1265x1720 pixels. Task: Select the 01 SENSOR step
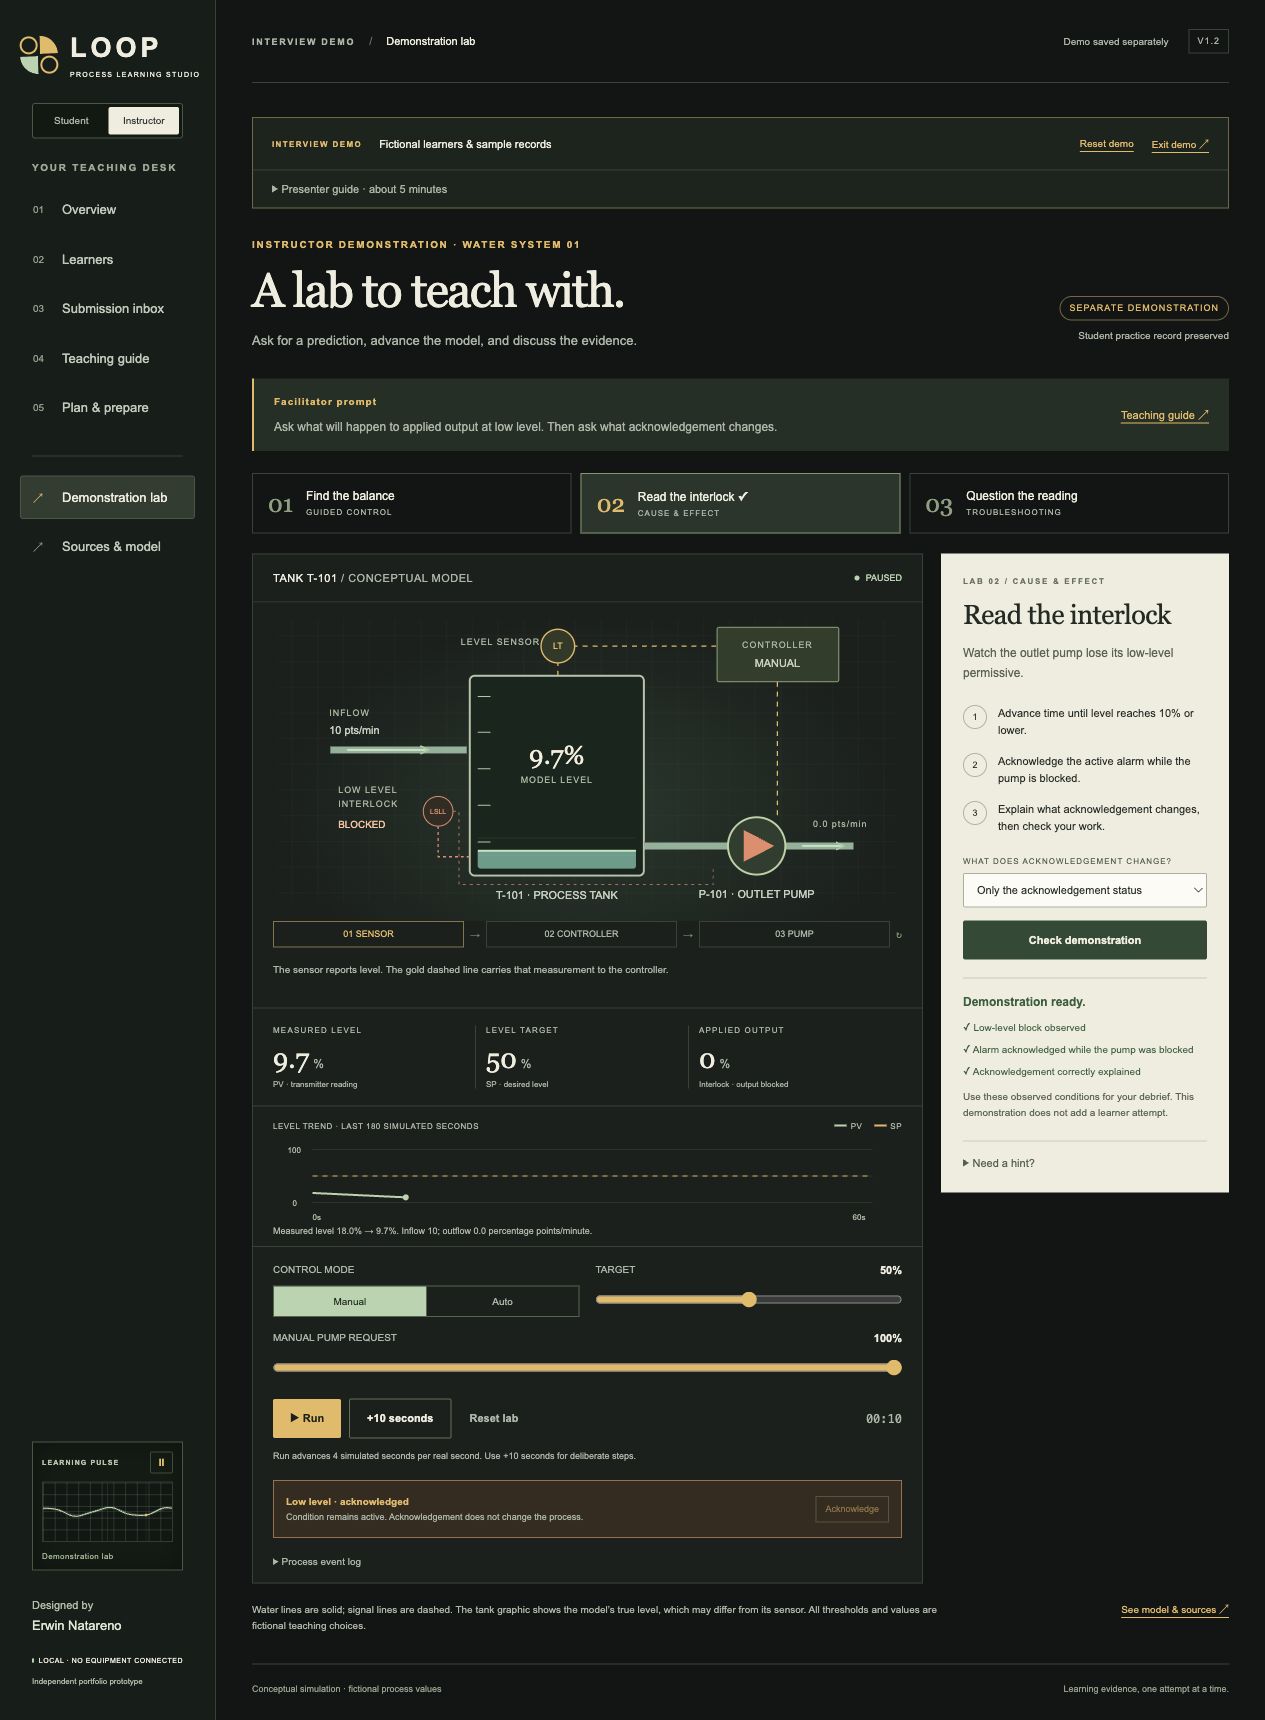pos(368,934)
